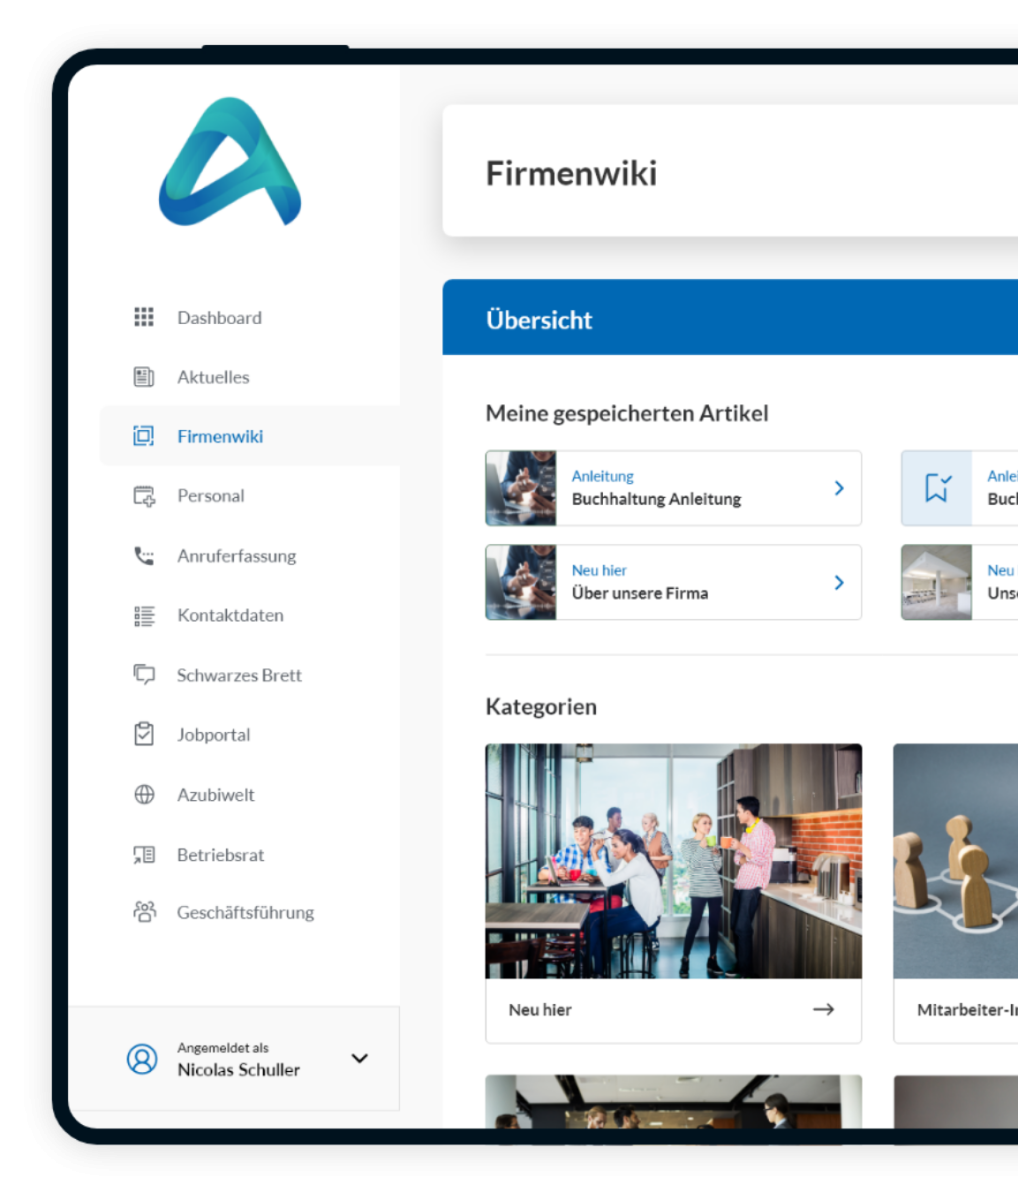Click the Kontaktdaten list icon

click(144, 615)
